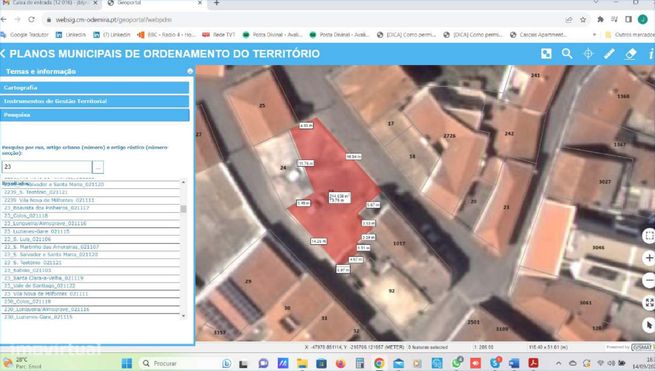This screenshot has width=655, height=371.
Task: Select the pointer arrow map tool
Action: [x=649, y=325]
